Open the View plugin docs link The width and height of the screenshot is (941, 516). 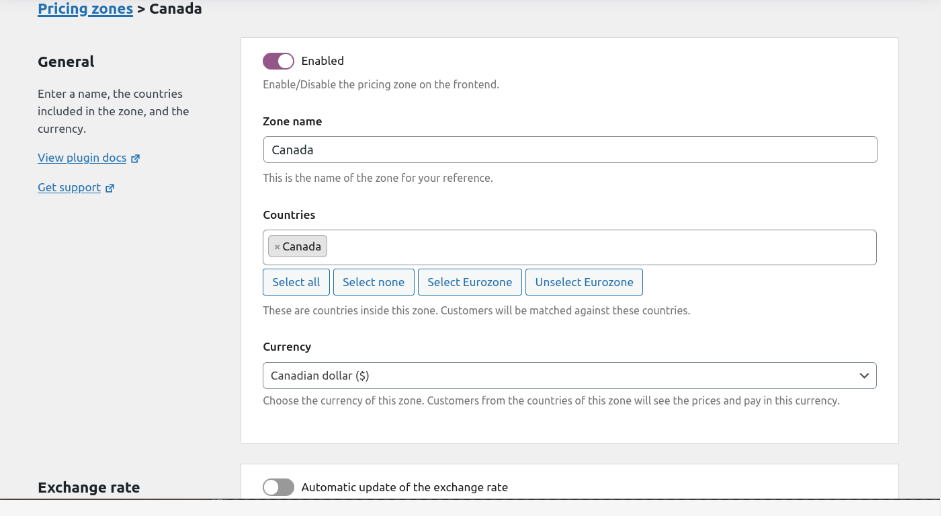click(x=82, y=158)
